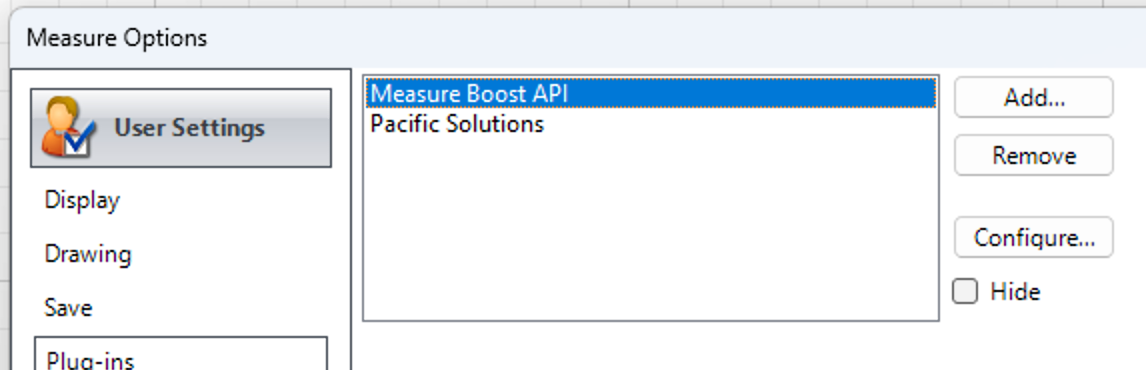The width and height of the screenshot is (1146, 370).
Task: Click the Hide checkbox label text
Action: pyautogui.click(x=1015, y=292)
